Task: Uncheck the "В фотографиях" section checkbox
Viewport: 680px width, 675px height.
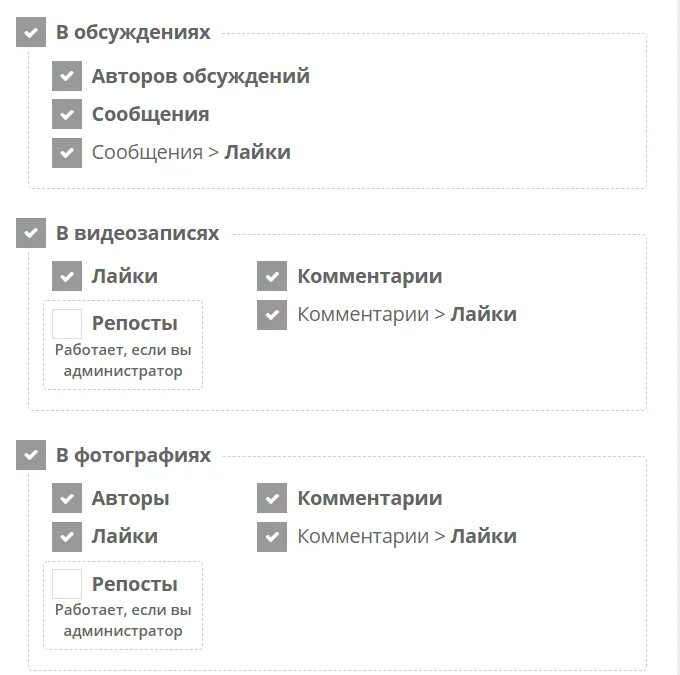Action: (x=31, y=455)
